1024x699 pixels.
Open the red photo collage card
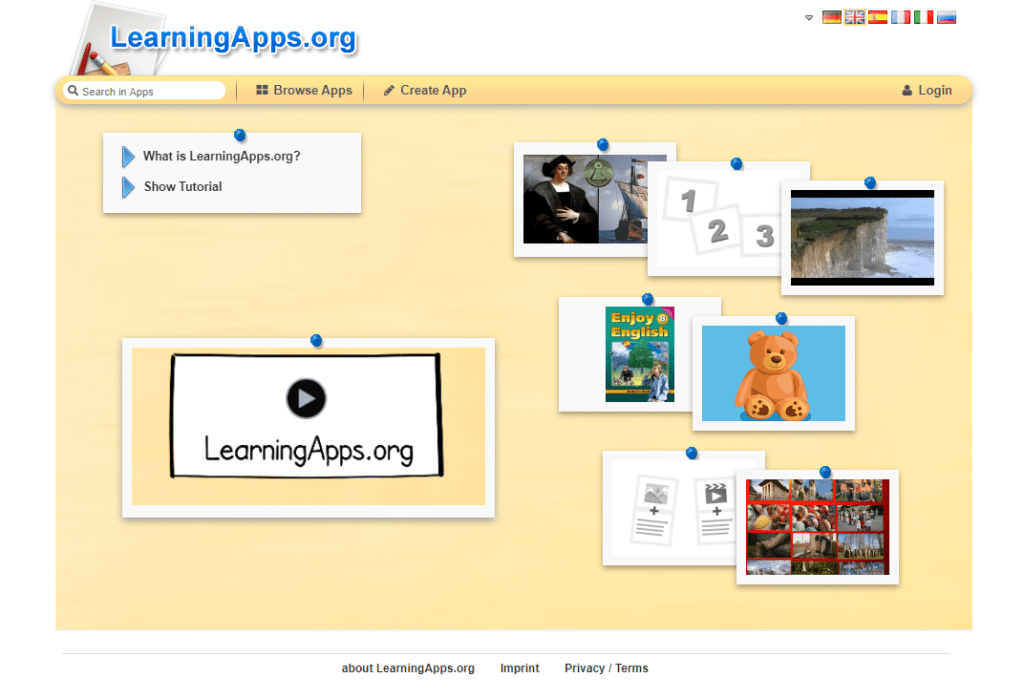click(x=818, y=527)
